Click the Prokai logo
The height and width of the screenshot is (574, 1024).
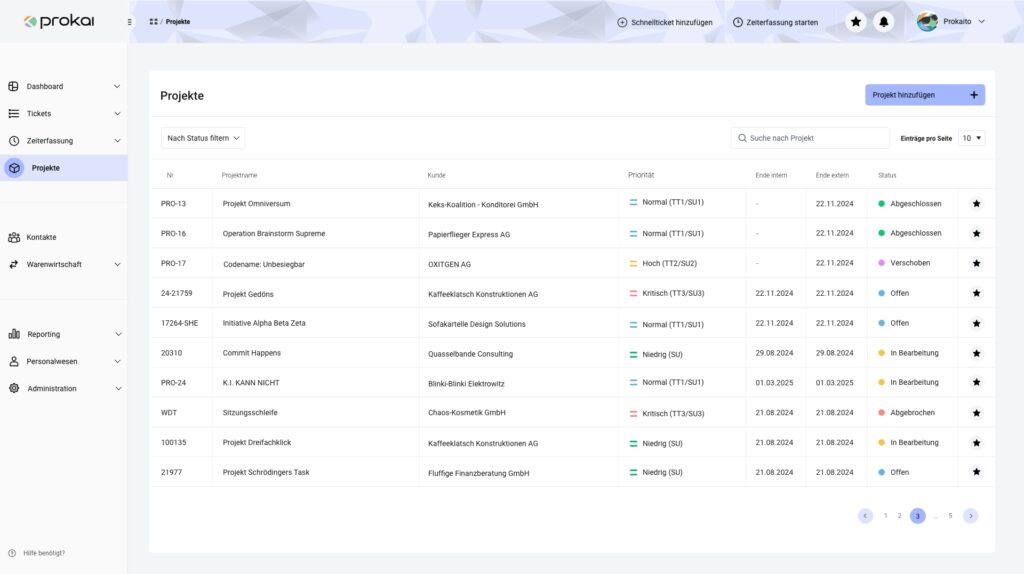point(59,21)
